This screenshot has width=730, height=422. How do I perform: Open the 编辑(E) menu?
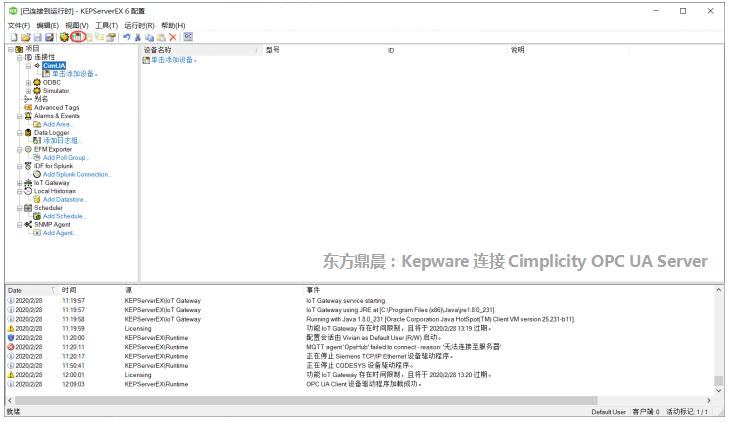pos(47,25)
